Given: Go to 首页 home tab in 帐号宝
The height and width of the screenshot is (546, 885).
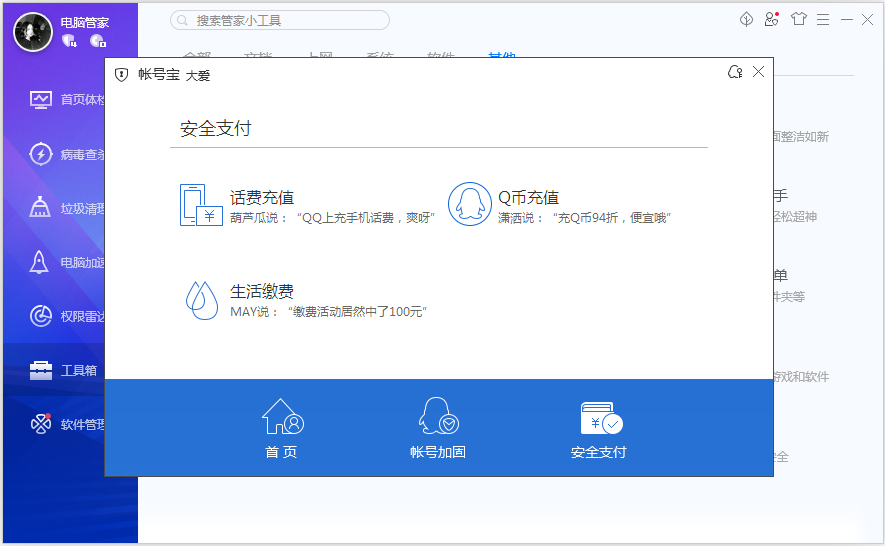Looking at the screenshot, I should (x=282, y=428).
